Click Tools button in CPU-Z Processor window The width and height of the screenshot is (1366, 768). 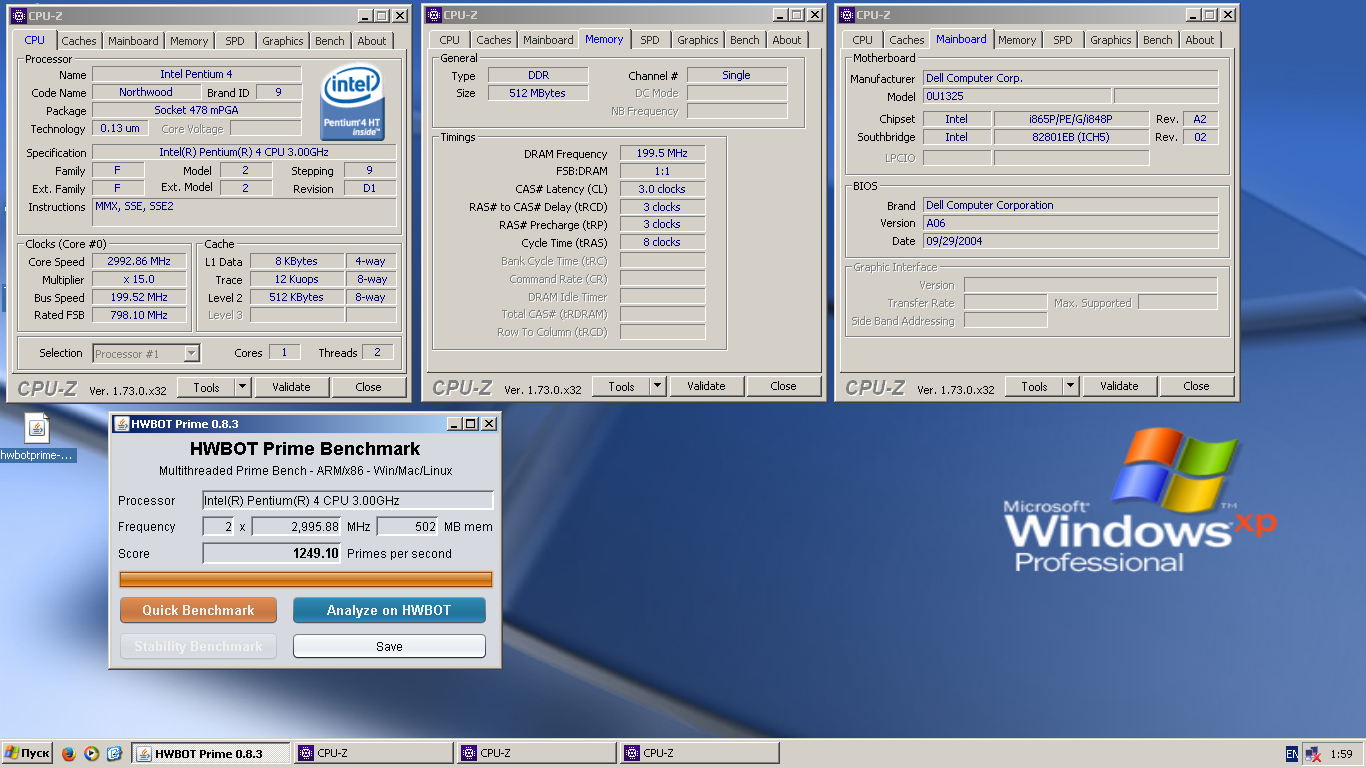point(206,387)
